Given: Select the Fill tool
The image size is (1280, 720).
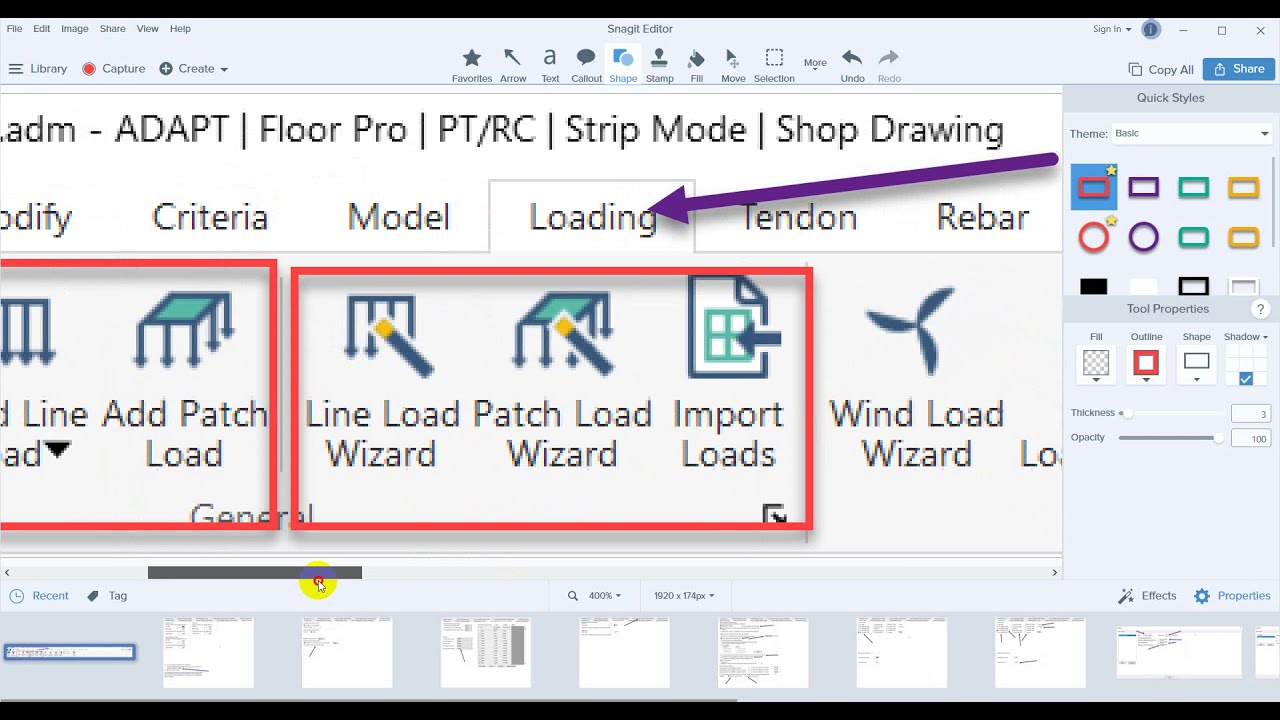Looking at the screenshot, I should pyautogui.click(x=697, y=65).
